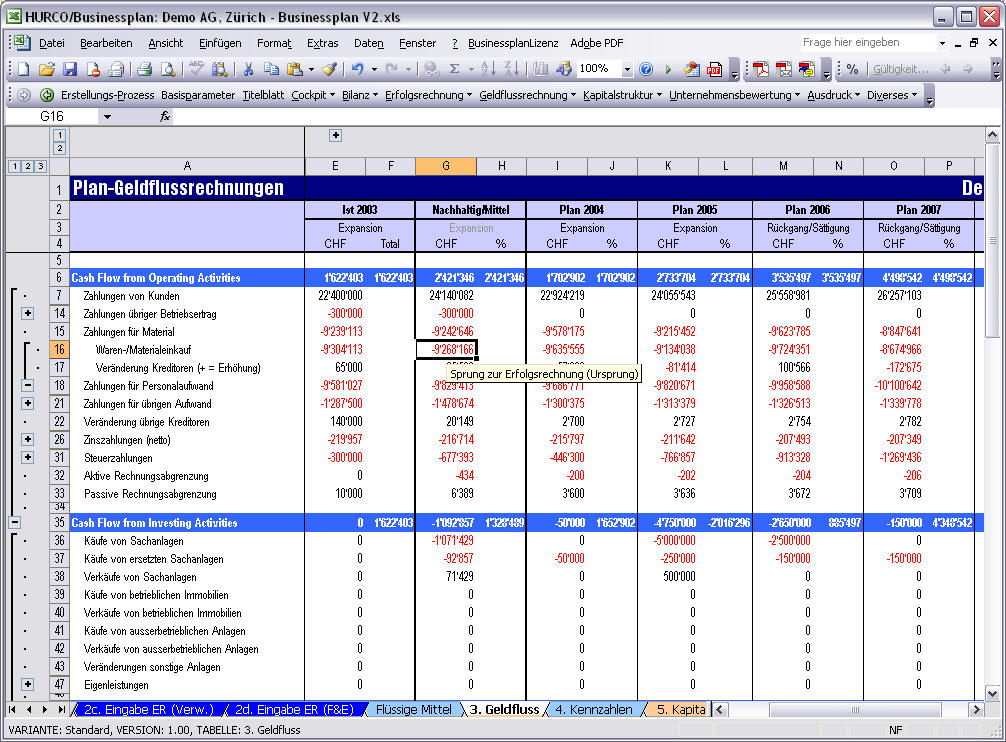This screenshot has height=742, width=1006.
Task: Open the Ausdruck dropdown menu
Action: [833, 95]
